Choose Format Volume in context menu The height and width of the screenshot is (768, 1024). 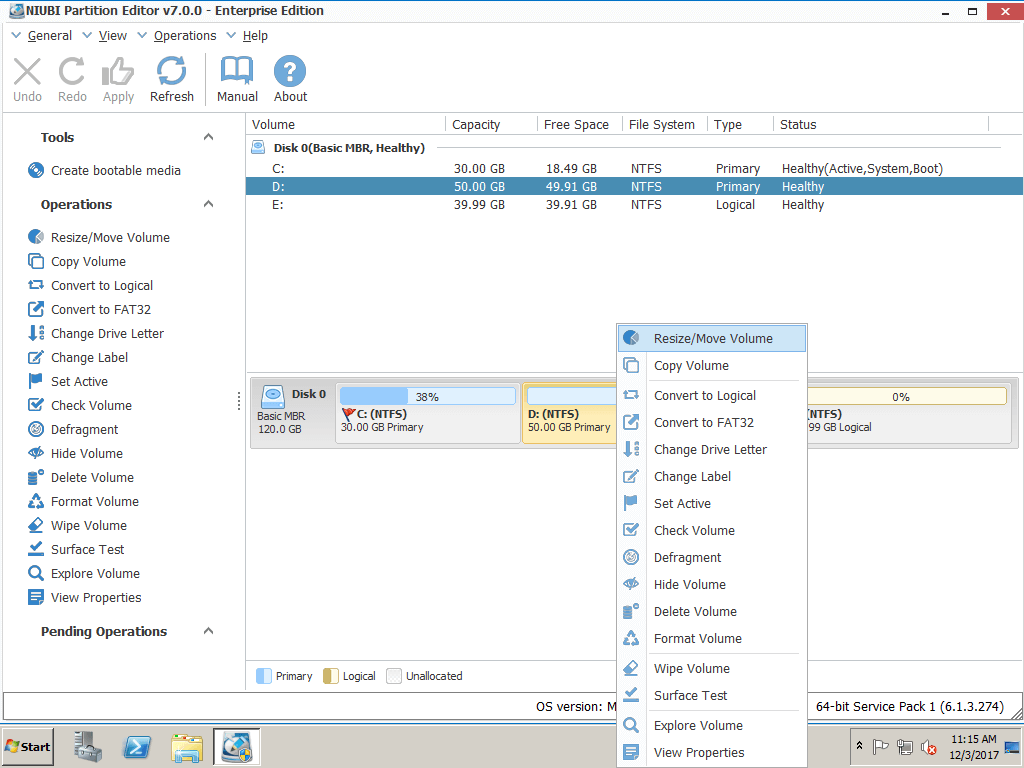point(712,639)
